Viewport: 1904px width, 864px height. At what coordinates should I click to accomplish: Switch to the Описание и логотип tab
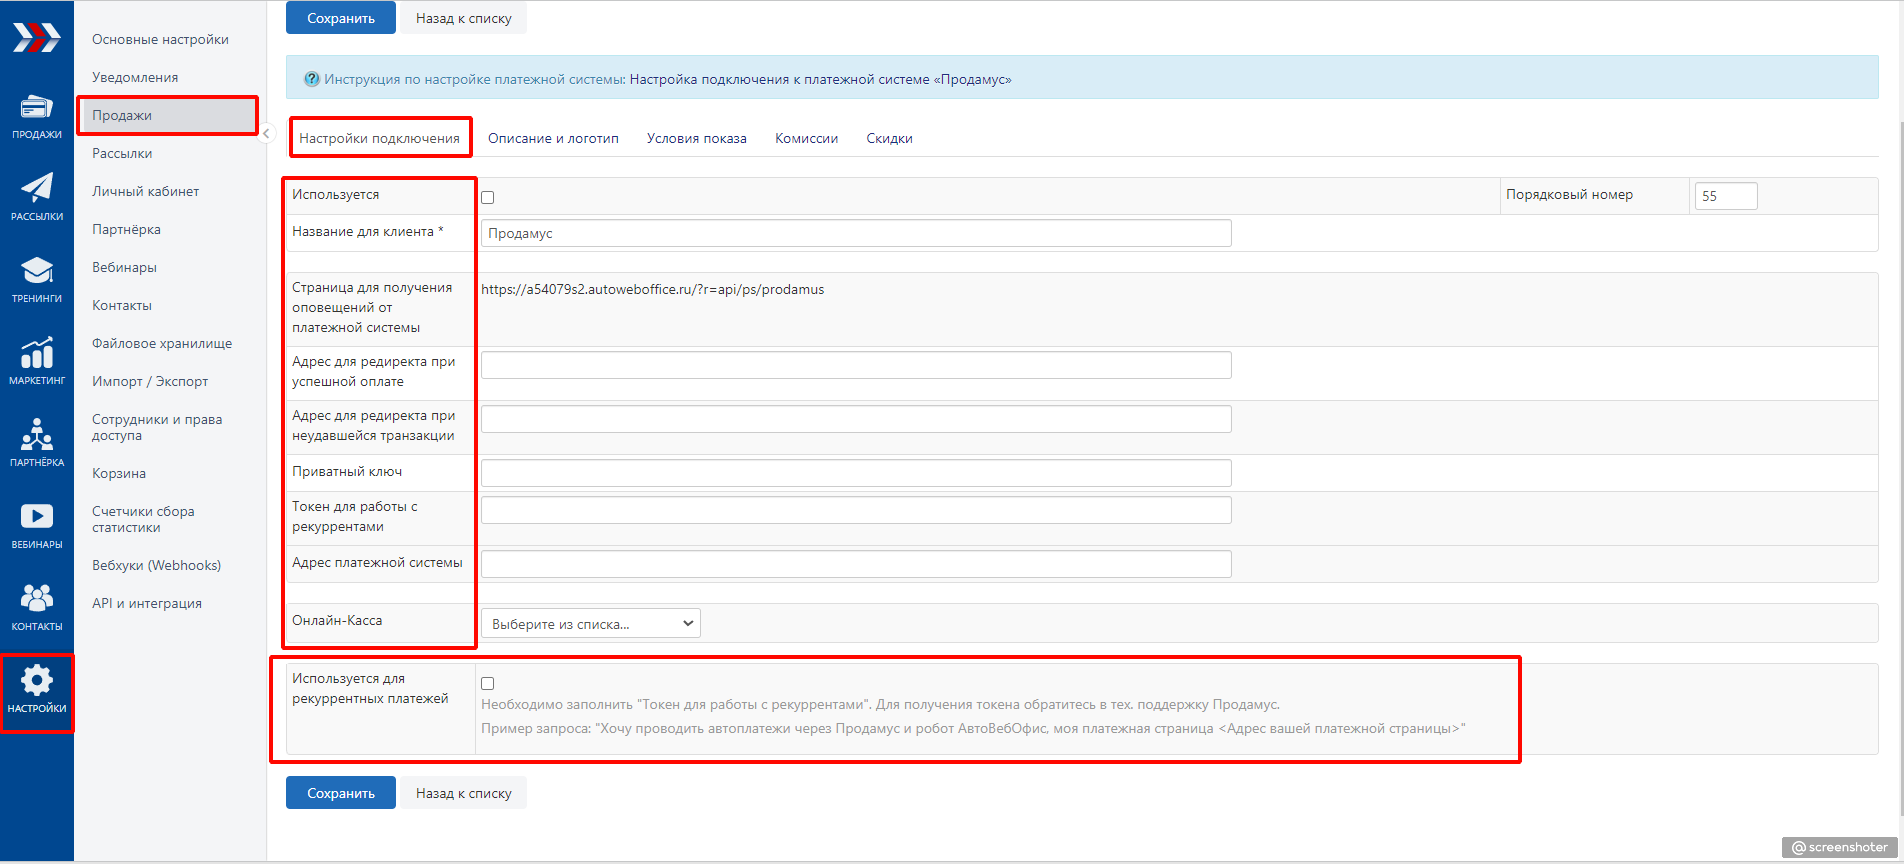[x=553, y=139]
